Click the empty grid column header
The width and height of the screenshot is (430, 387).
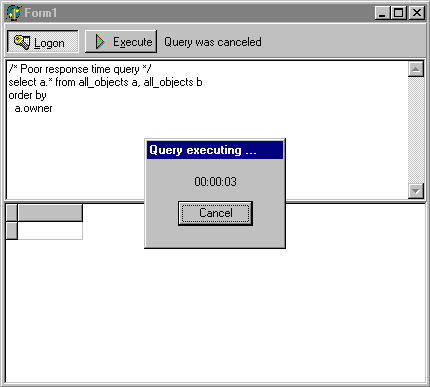pos(50,213)
